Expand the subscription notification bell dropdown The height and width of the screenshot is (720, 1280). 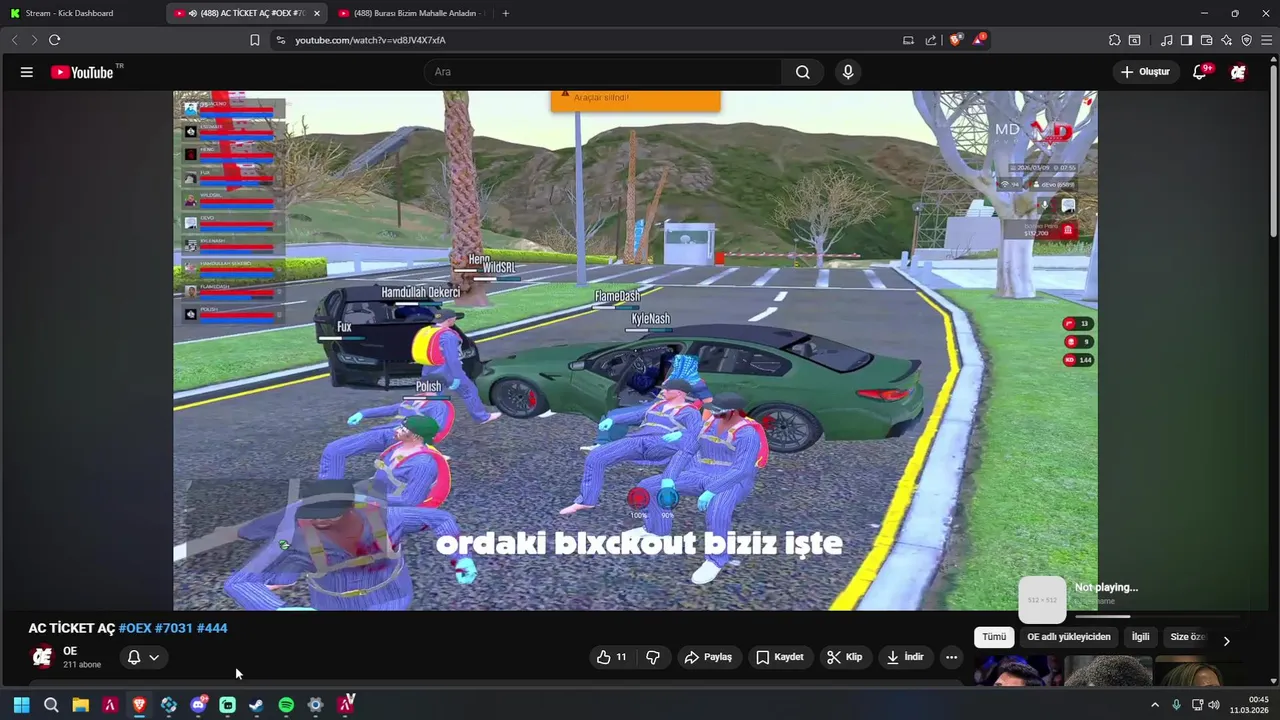point(143,657)
